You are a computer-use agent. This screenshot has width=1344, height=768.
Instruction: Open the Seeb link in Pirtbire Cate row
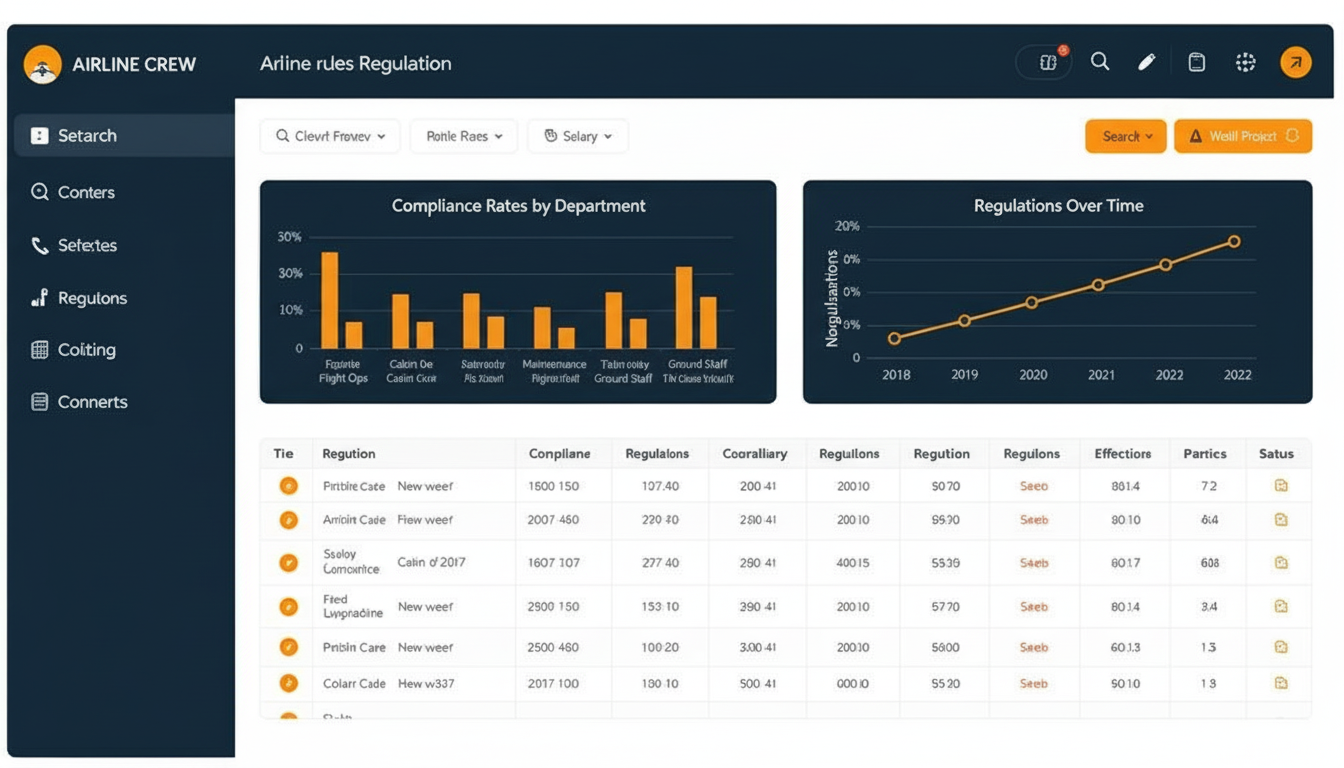click(x=1033, y=486)
